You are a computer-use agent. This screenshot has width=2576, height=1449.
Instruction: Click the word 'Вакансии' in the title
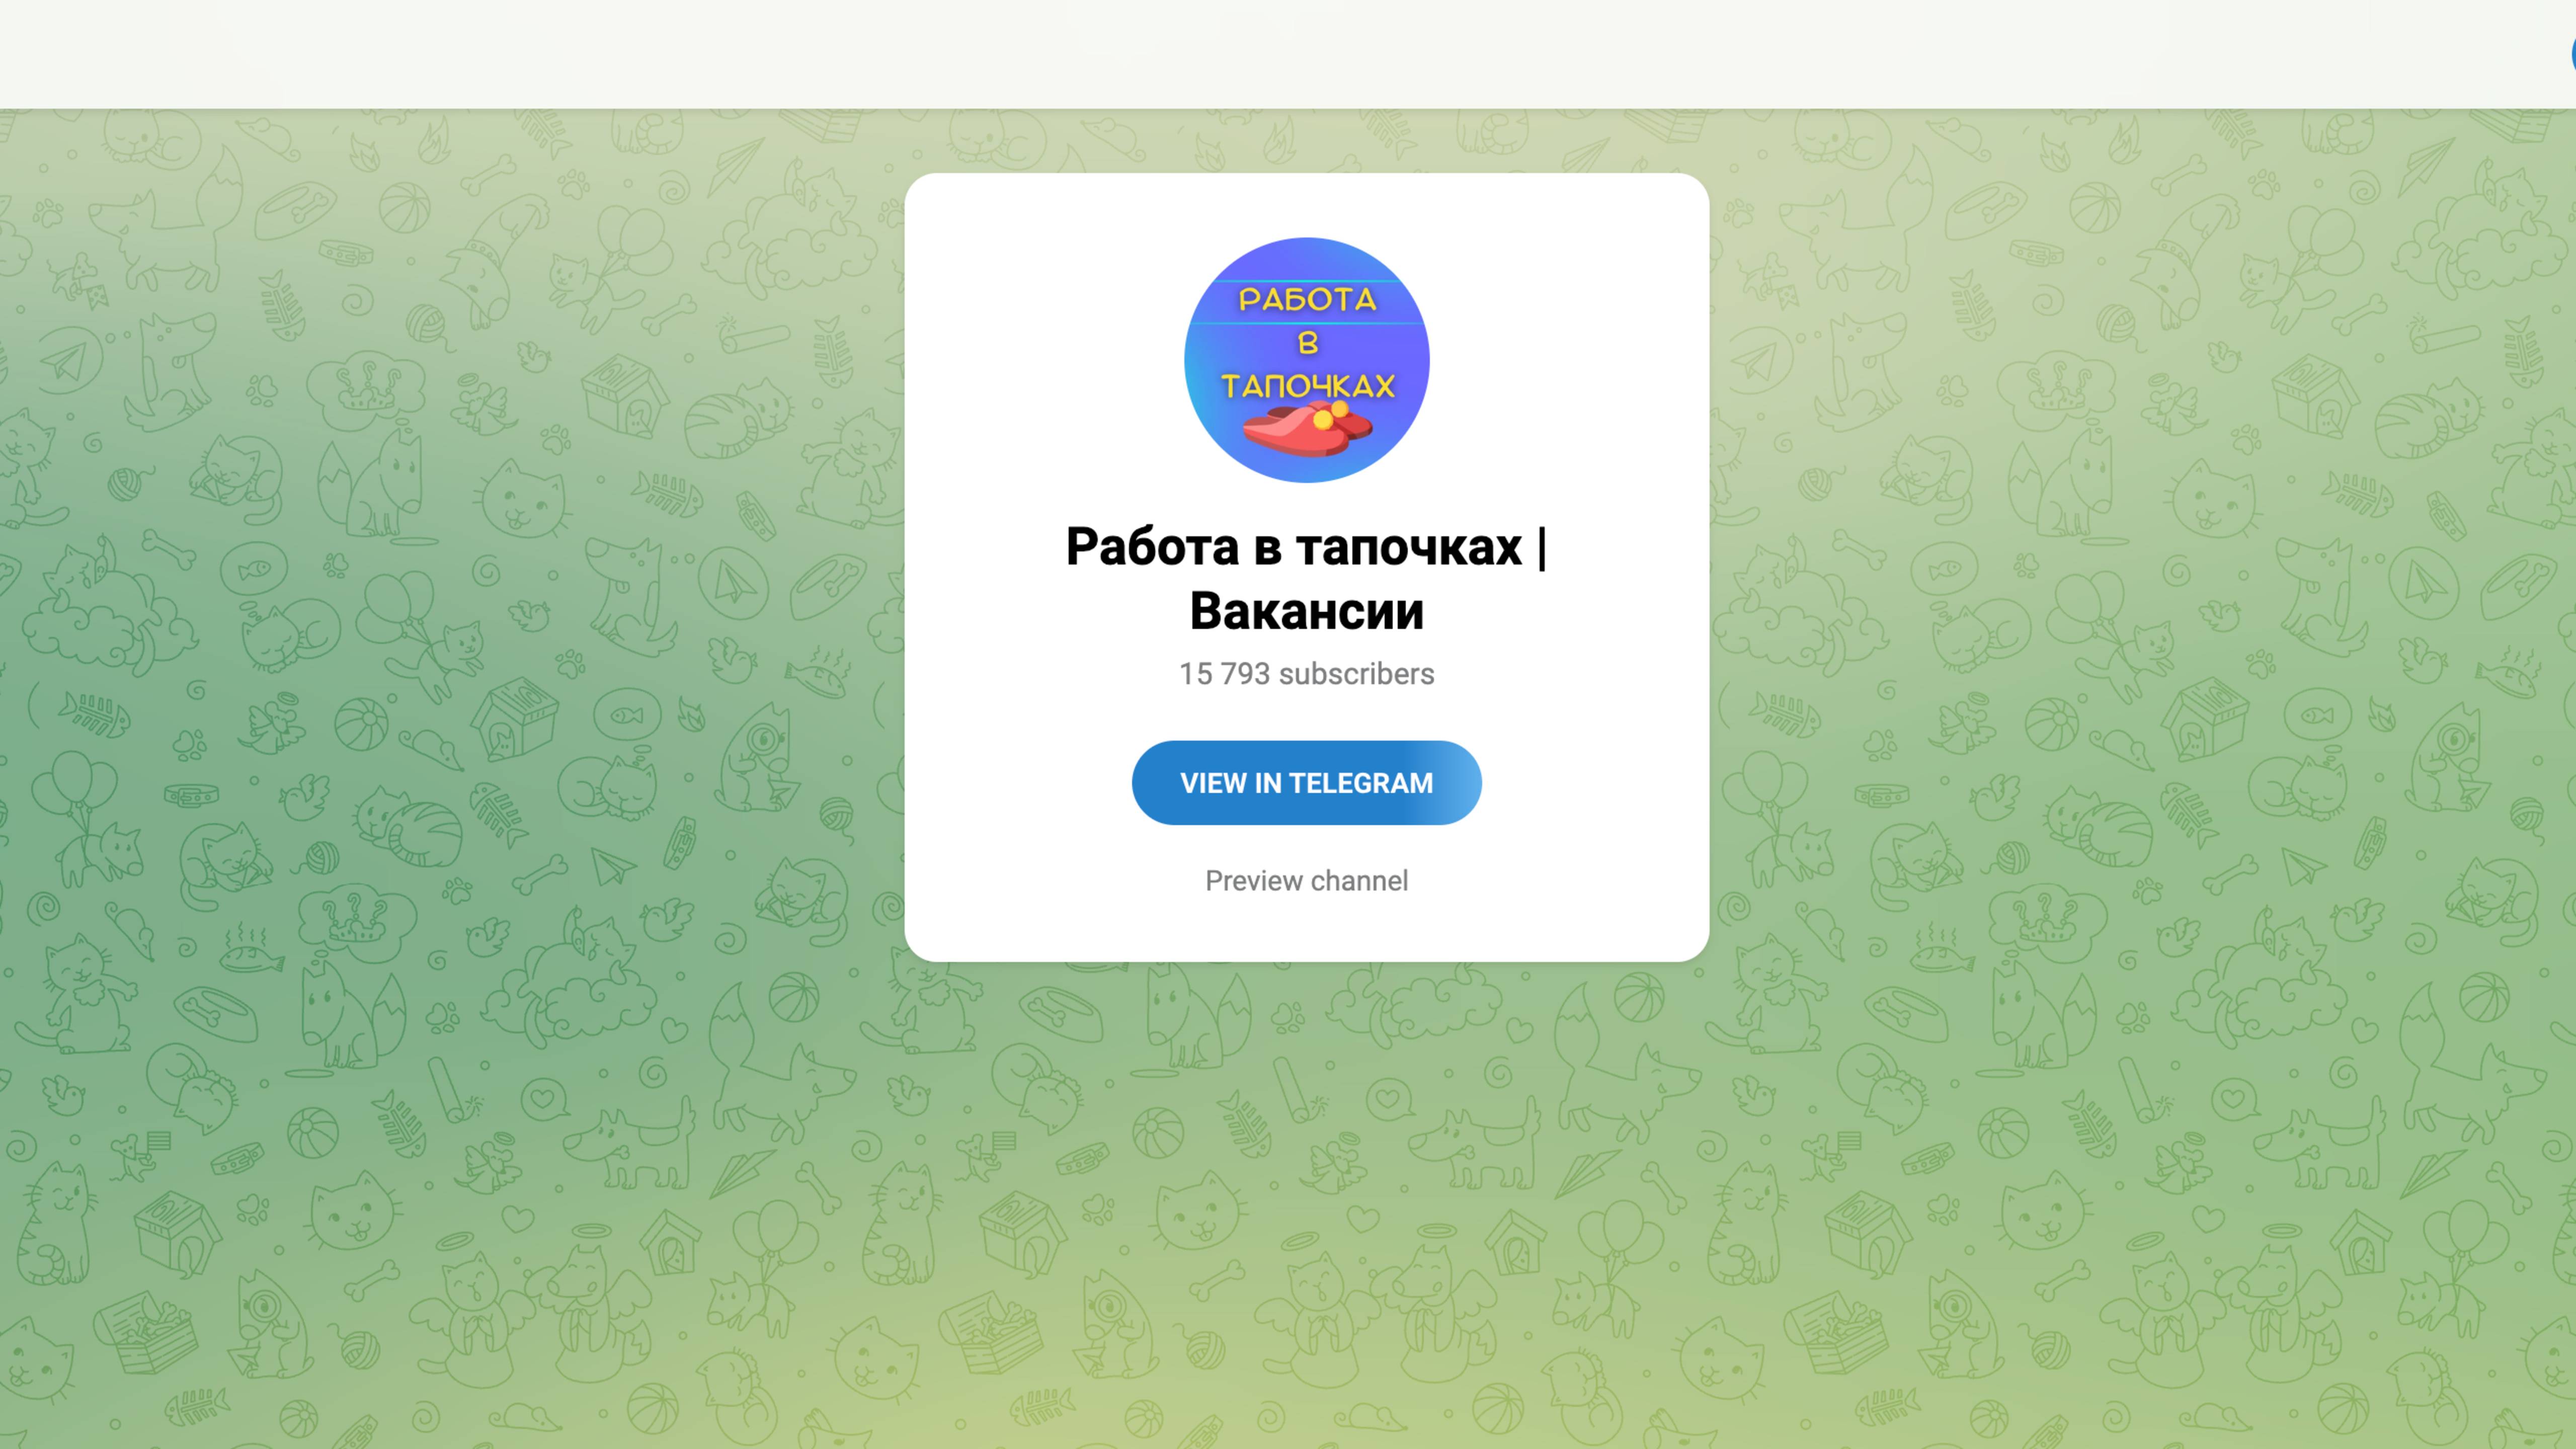[1306, 611]
